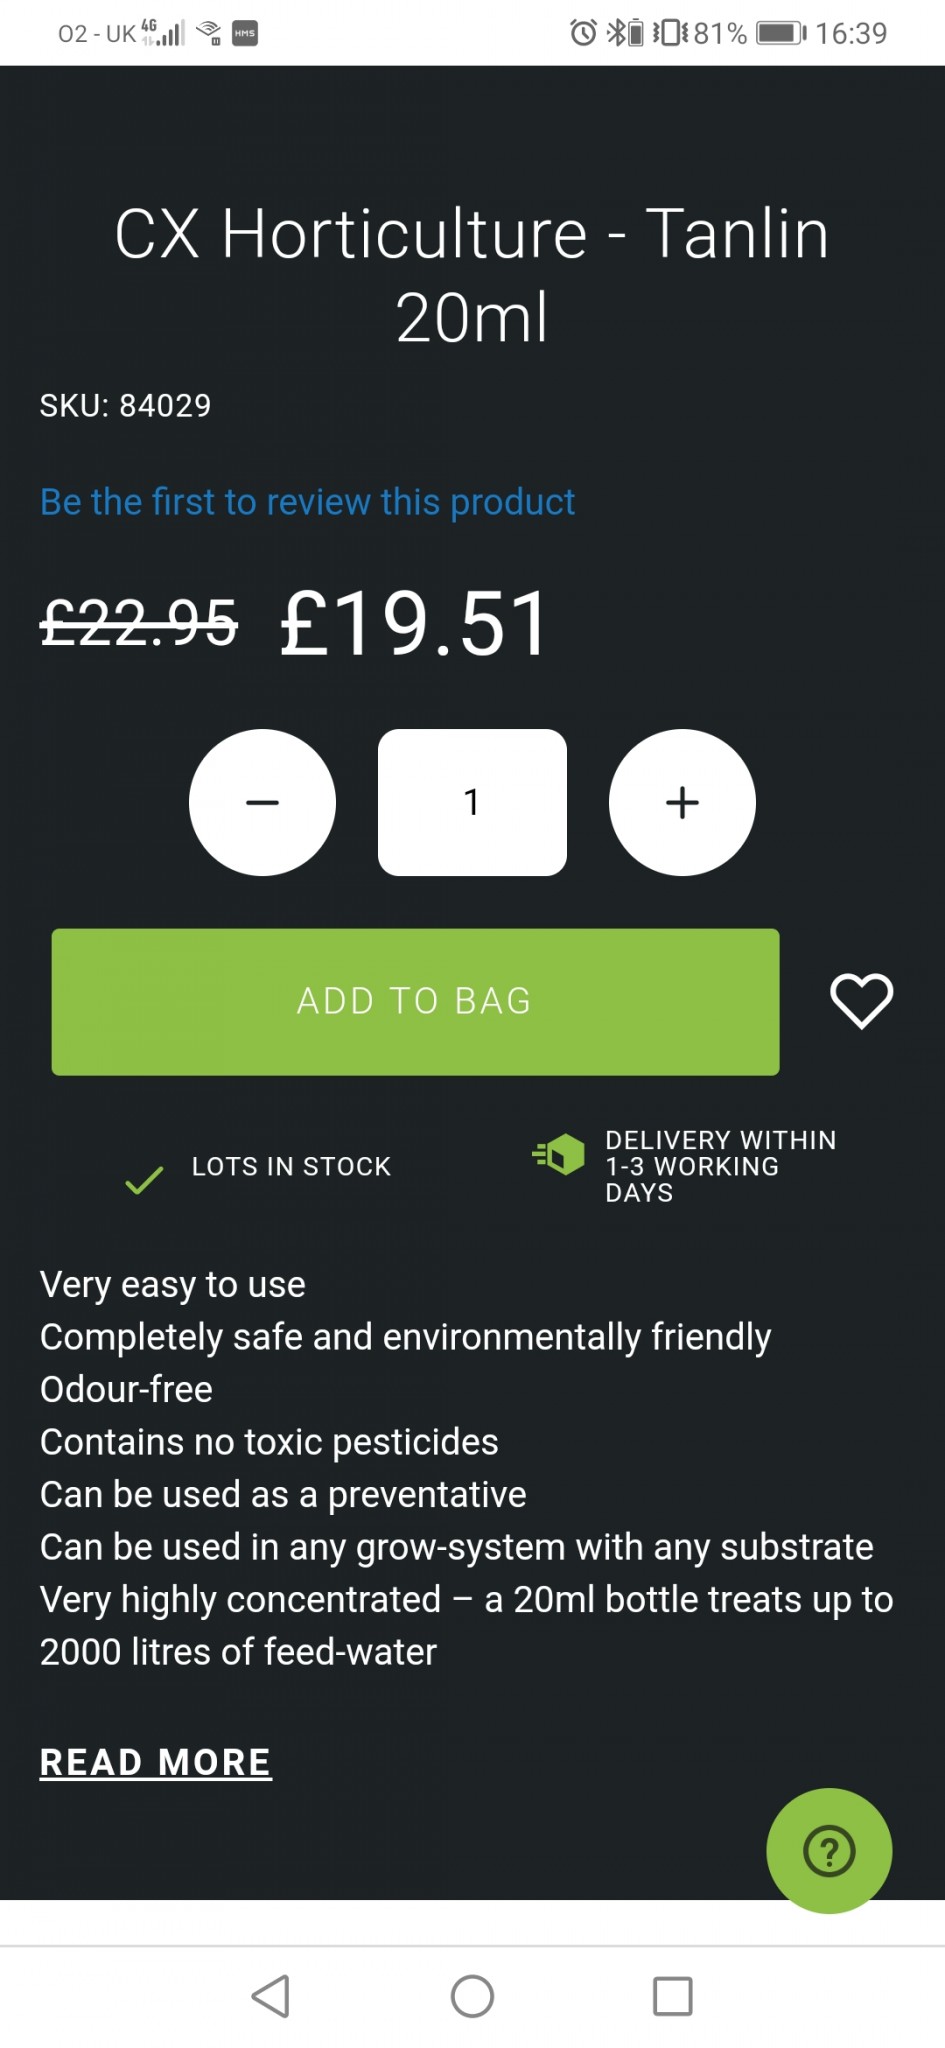Decrease quantity with minus button

pos(262,803)
